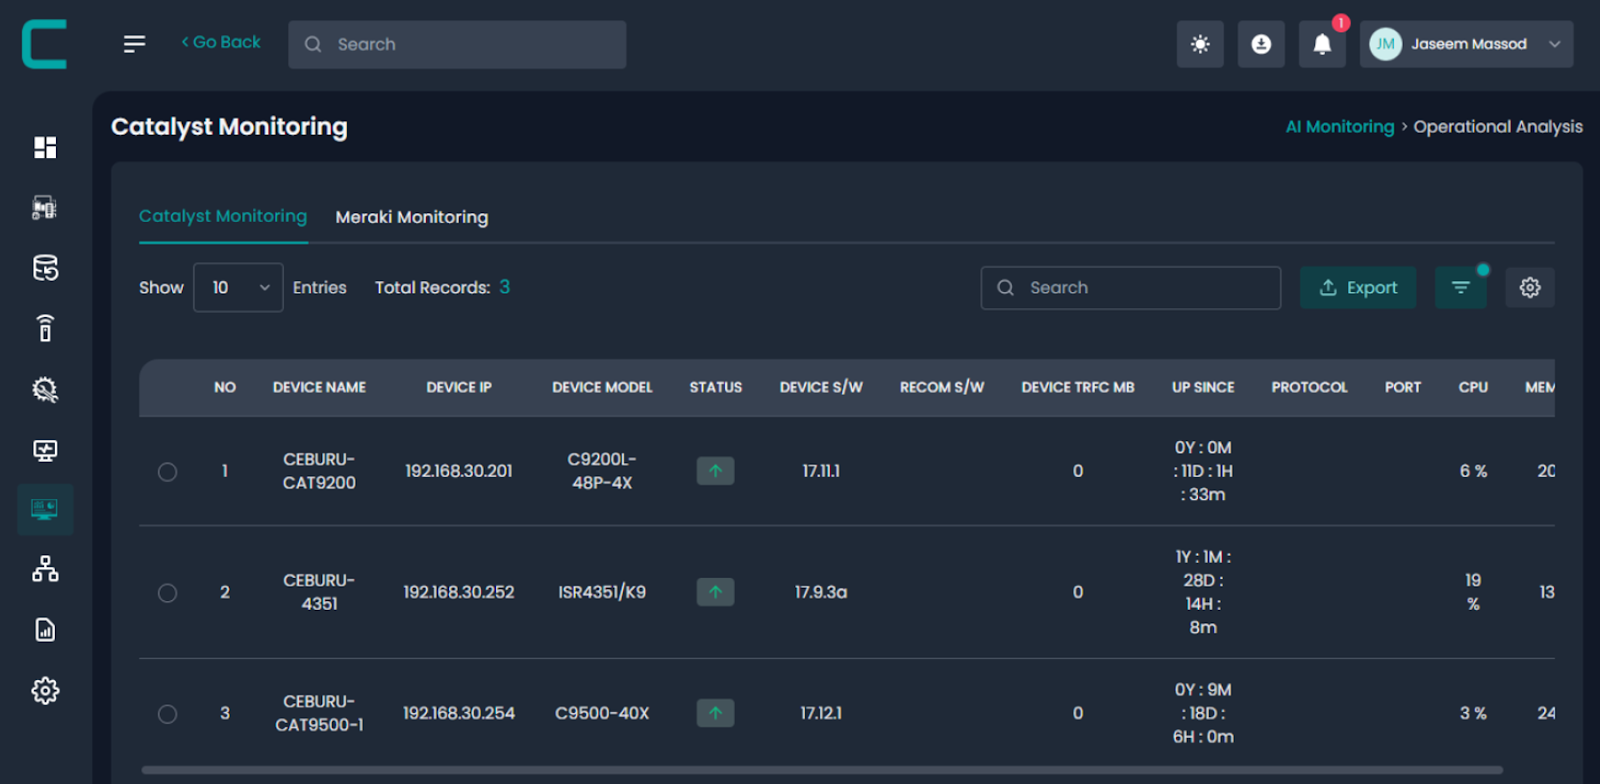
Task: Open notifications bell icon
Action: click(x=1322, y=44)
